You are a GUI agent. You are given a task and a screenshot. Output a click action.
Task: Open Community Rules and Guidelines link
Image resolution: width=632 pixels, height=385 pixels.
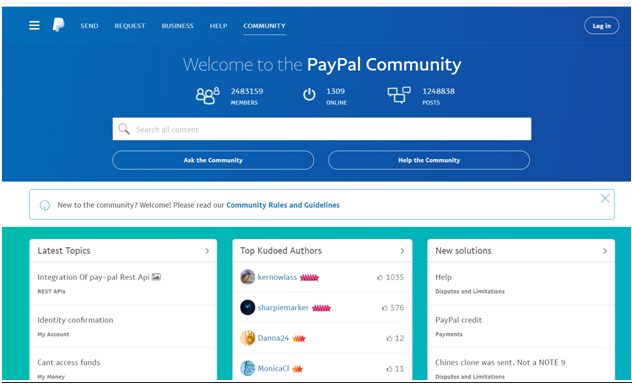click(x=283, y=205)
